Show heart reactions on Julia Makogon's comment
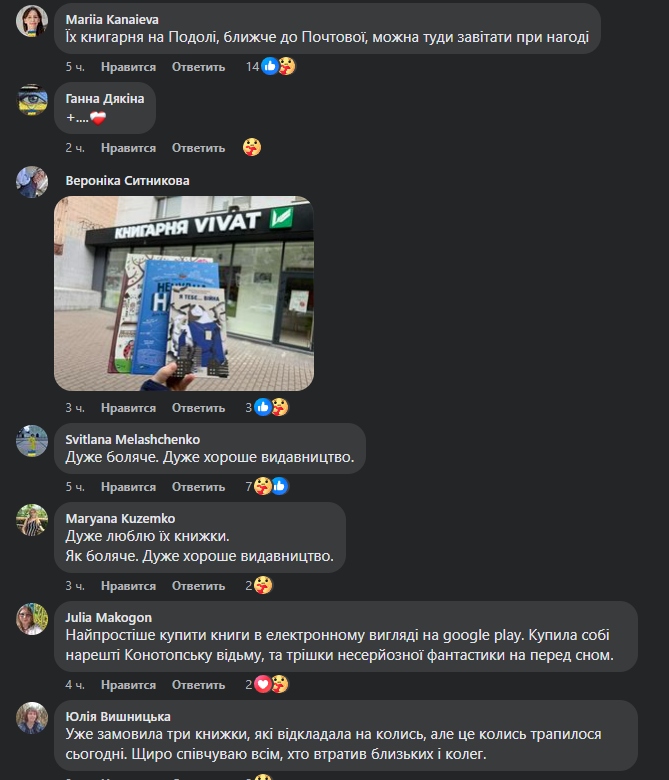Screen dimensions: 669x780 pyautogui.click(x=263, y=684)
